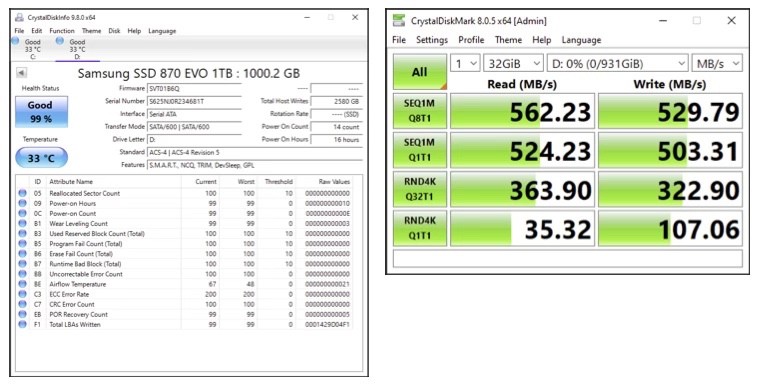Click the 35.32 RND4K Q1T1 read result
The width and height of the screenshot is (758, 388).
[x=522, y=228]
